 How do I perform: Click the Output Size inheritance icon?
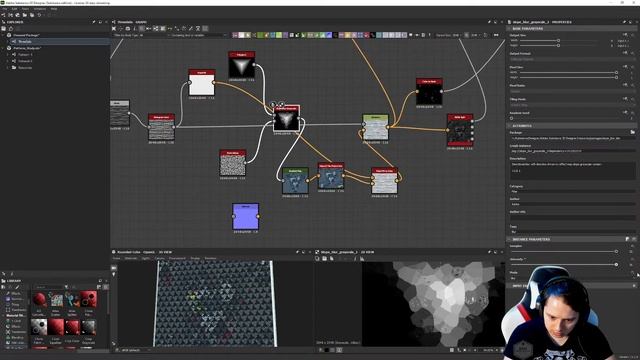625,35
